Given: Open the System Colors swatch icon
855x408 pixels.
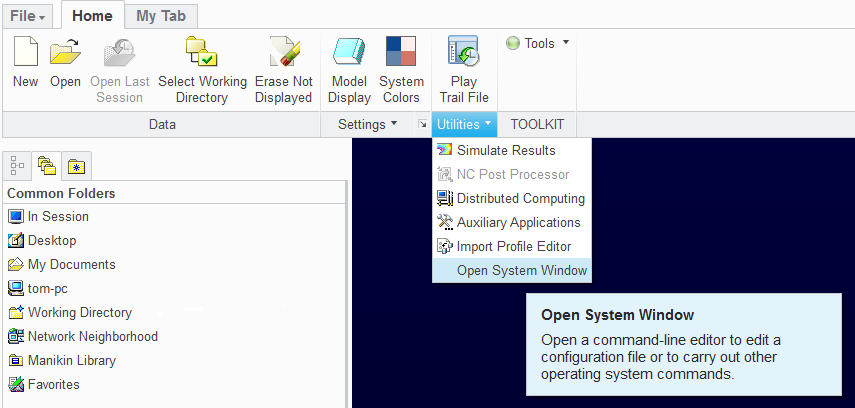Looking at the screenshot, I should (401, 51).
